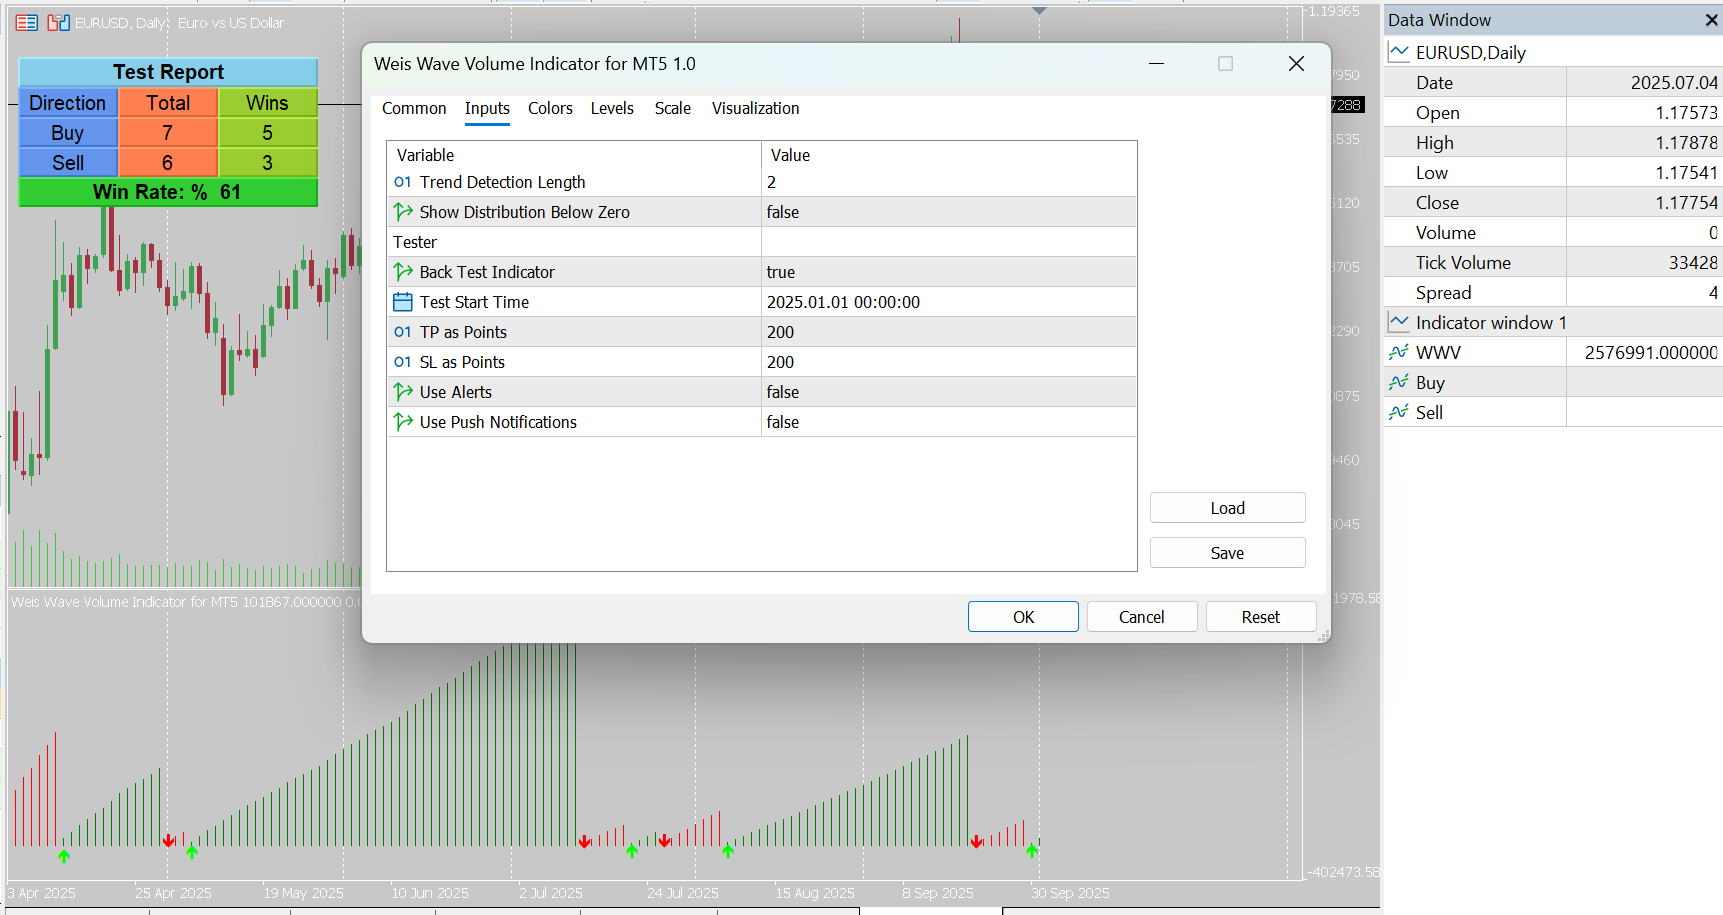Click the Sell row in Test Report
The image size is (1723, 915).
[168, 163]
